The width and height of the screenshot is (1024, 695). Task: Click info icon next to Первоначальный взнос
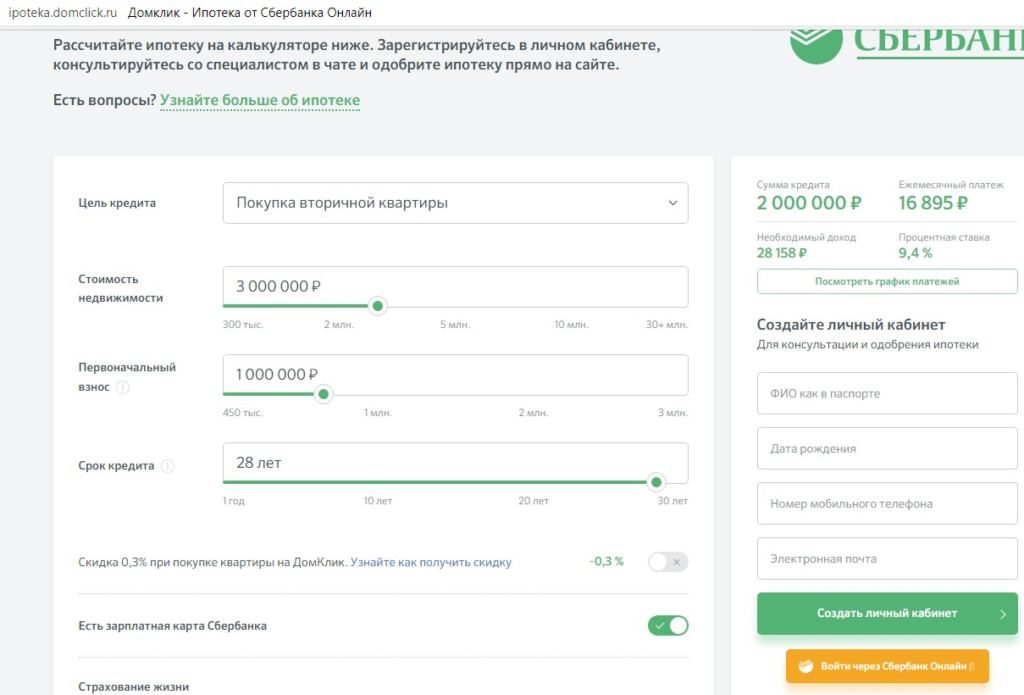point(123,387)
